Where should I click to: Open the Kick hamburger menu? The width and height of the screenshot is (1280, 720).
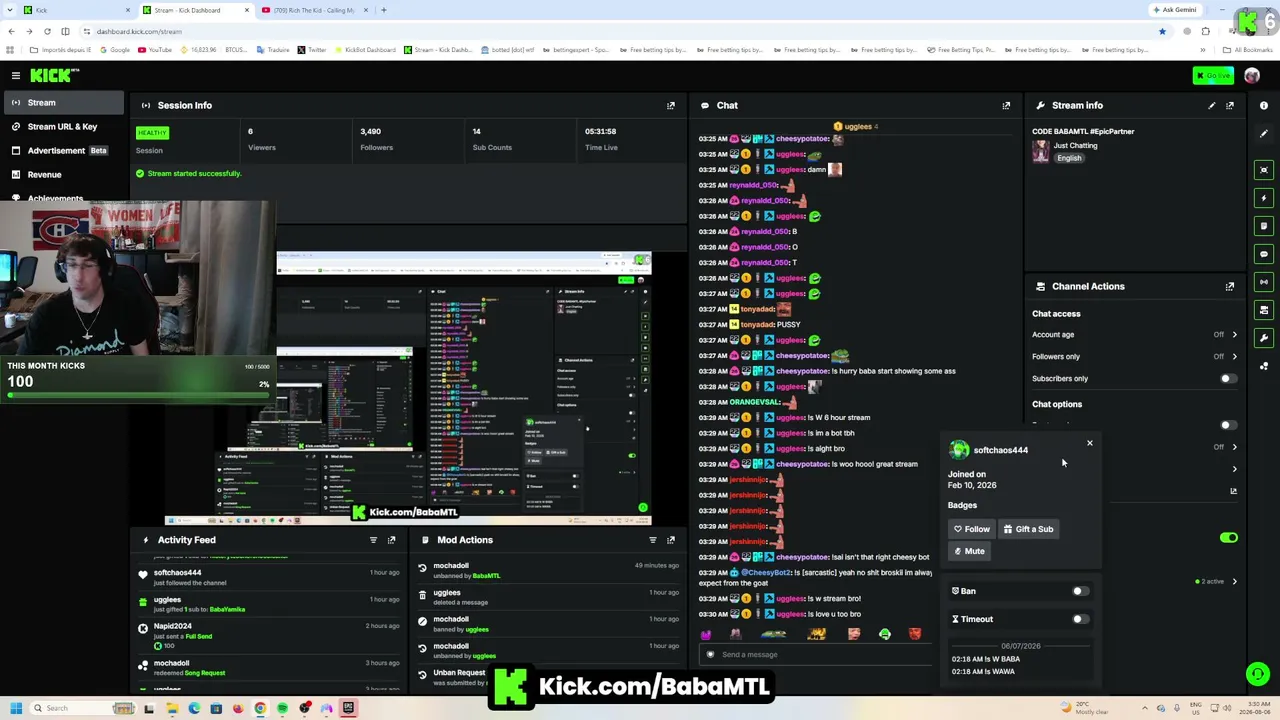coord(16,75)
